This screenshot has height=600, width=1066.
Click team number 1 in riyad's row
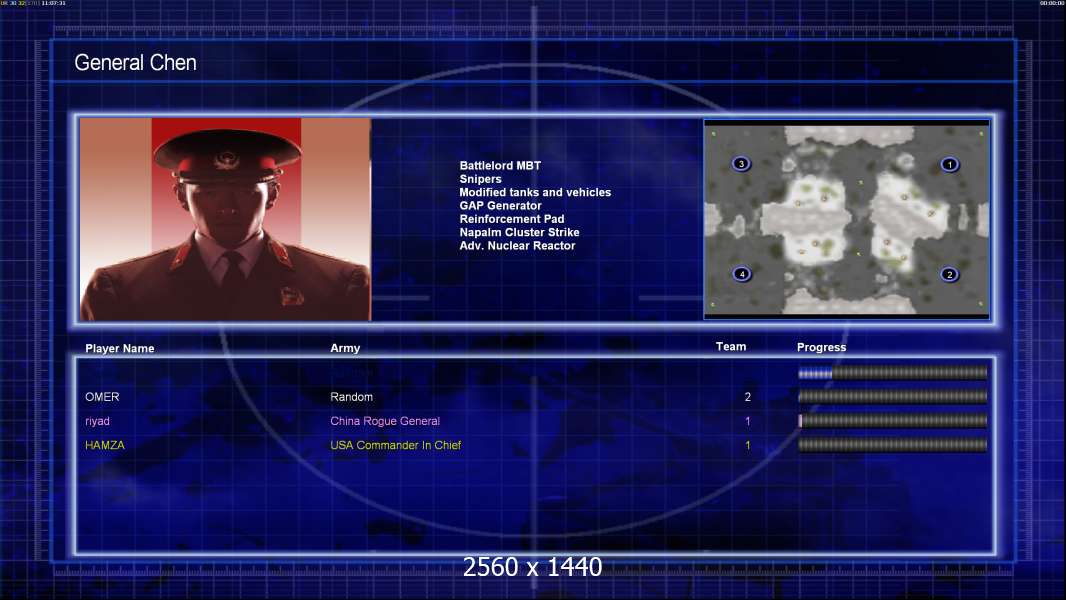click(748, 421)
